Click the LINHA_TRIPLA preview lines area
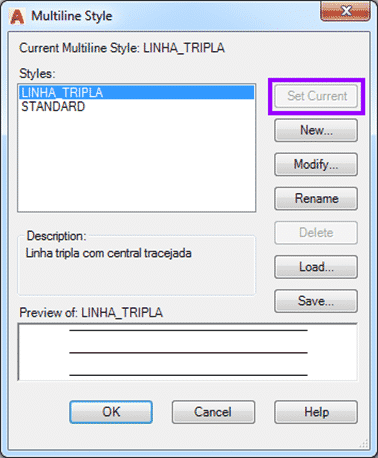This screenshot has height=458, width=378. tap(188, 352)
